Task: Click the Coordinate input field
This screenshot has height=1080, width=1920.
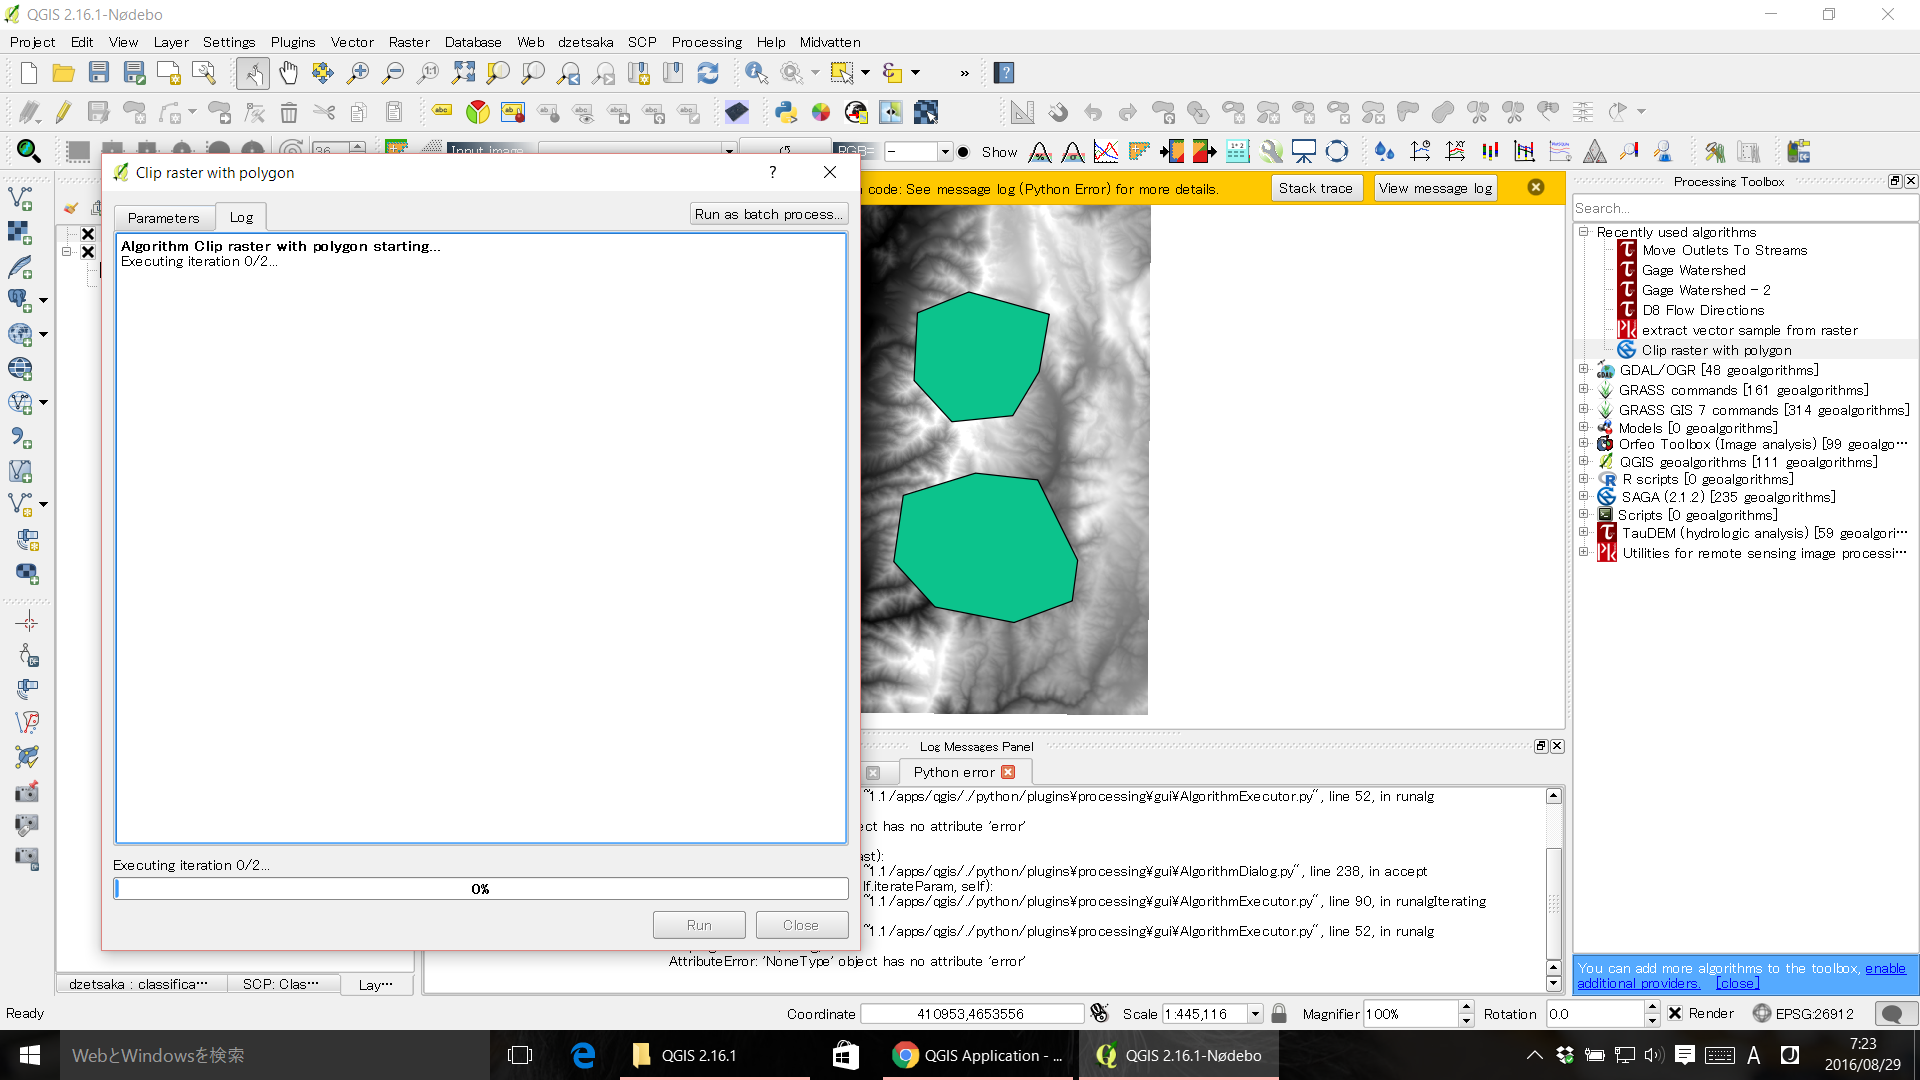Action: [971, 1014]
